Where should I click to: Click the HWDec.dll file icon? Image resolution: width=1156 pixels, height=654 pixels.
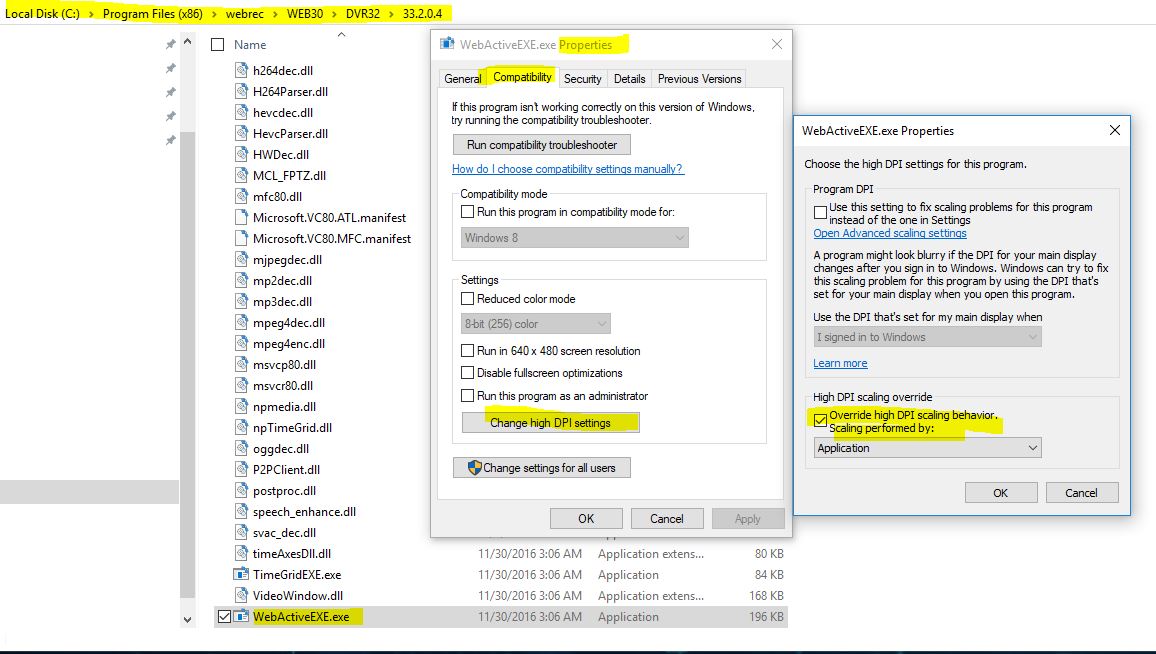click(241, 154)
